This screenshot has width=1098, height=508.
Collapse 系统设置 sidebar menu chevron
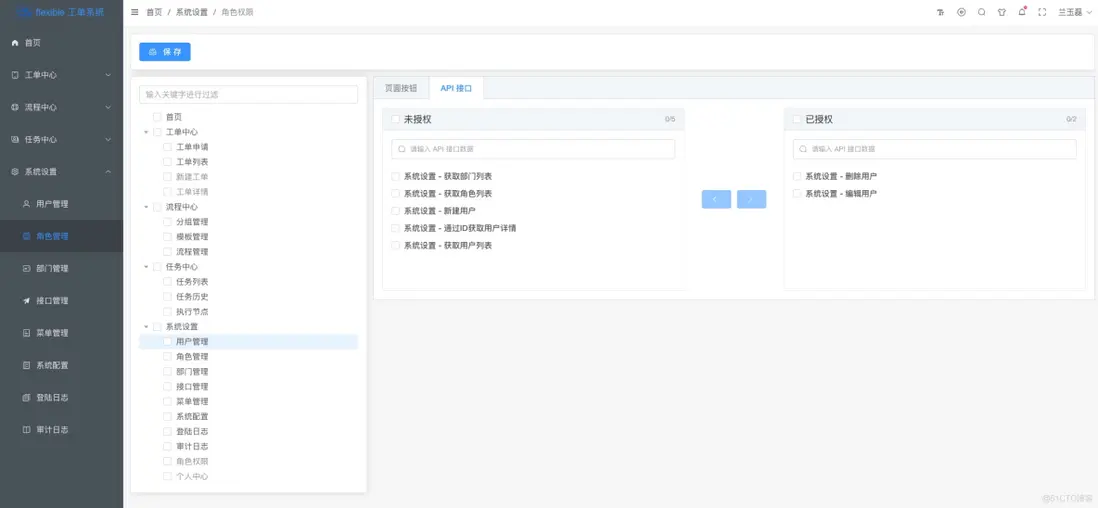108,172
